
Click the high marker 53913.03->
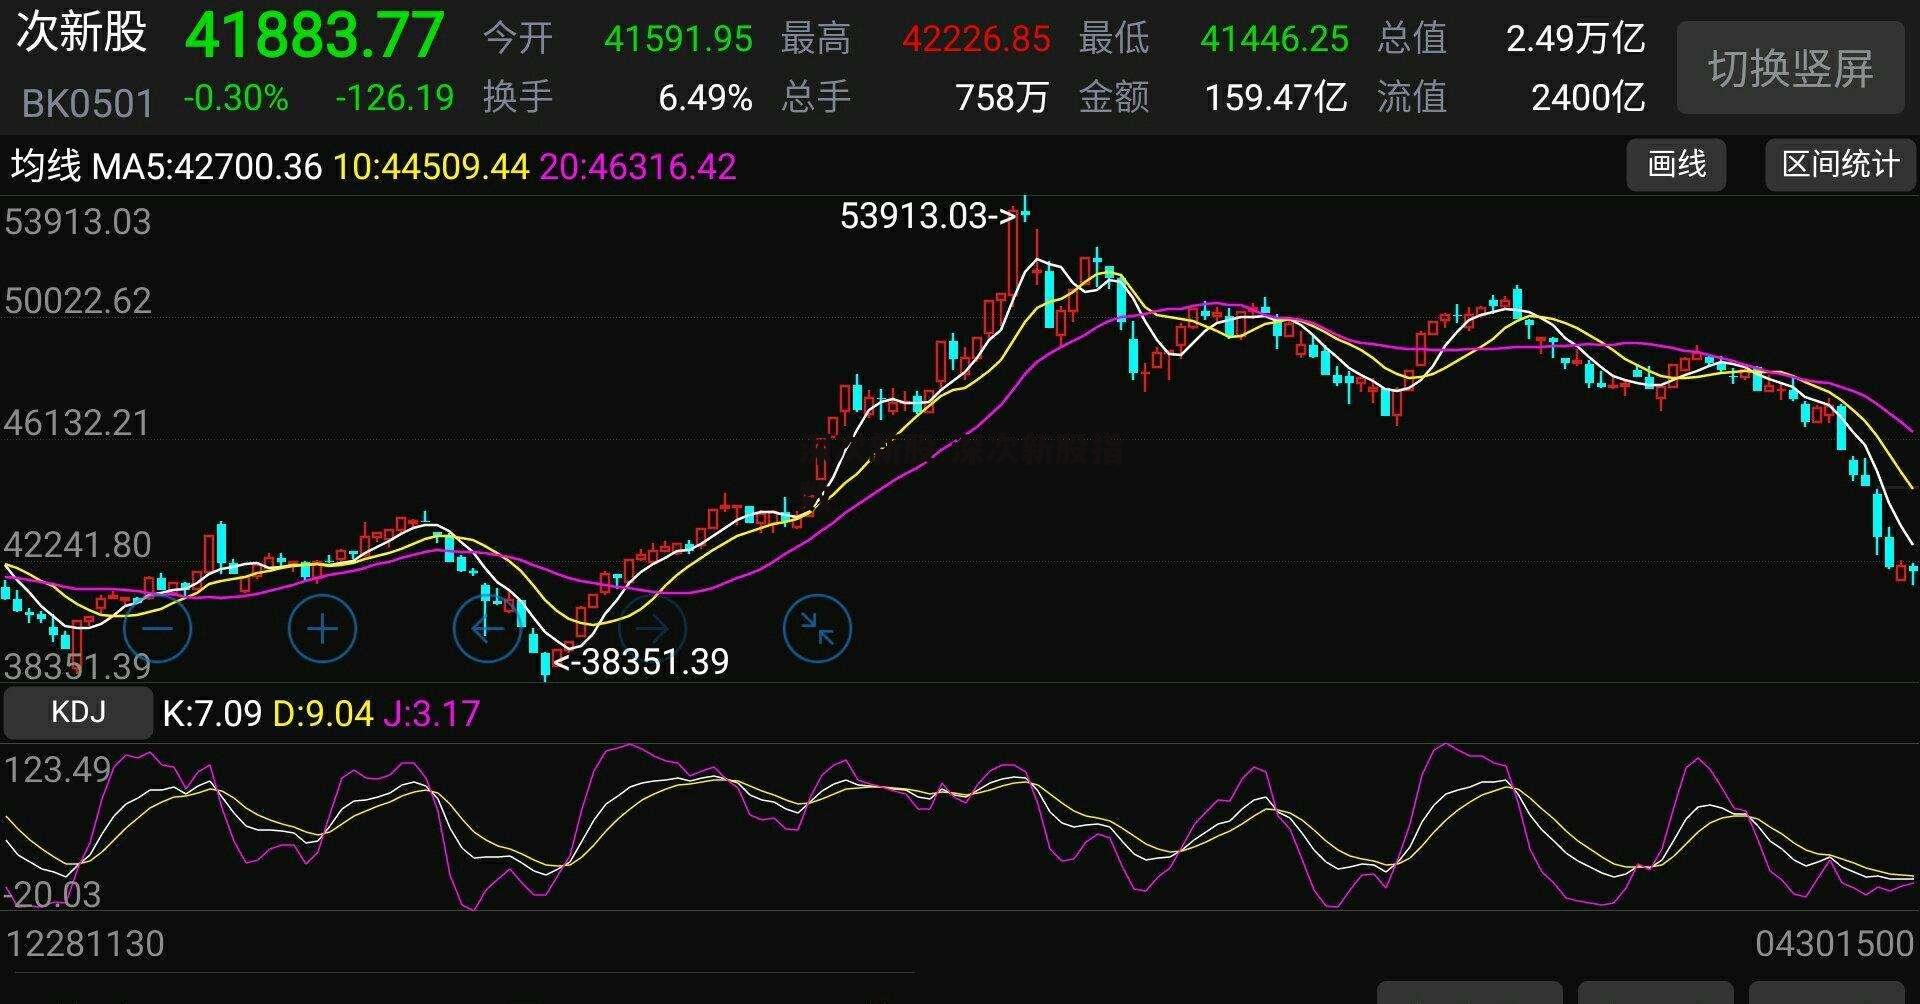(x=929, y=216)
